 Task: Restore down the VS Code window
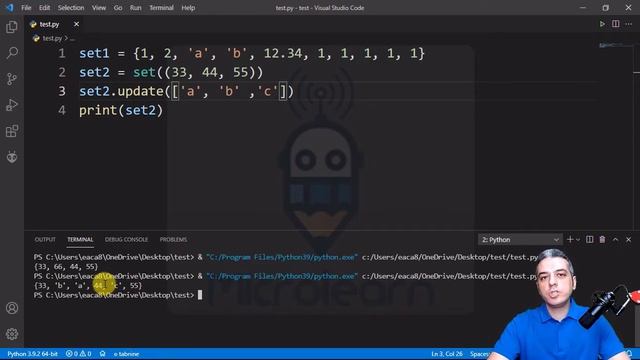click(605, 8)
